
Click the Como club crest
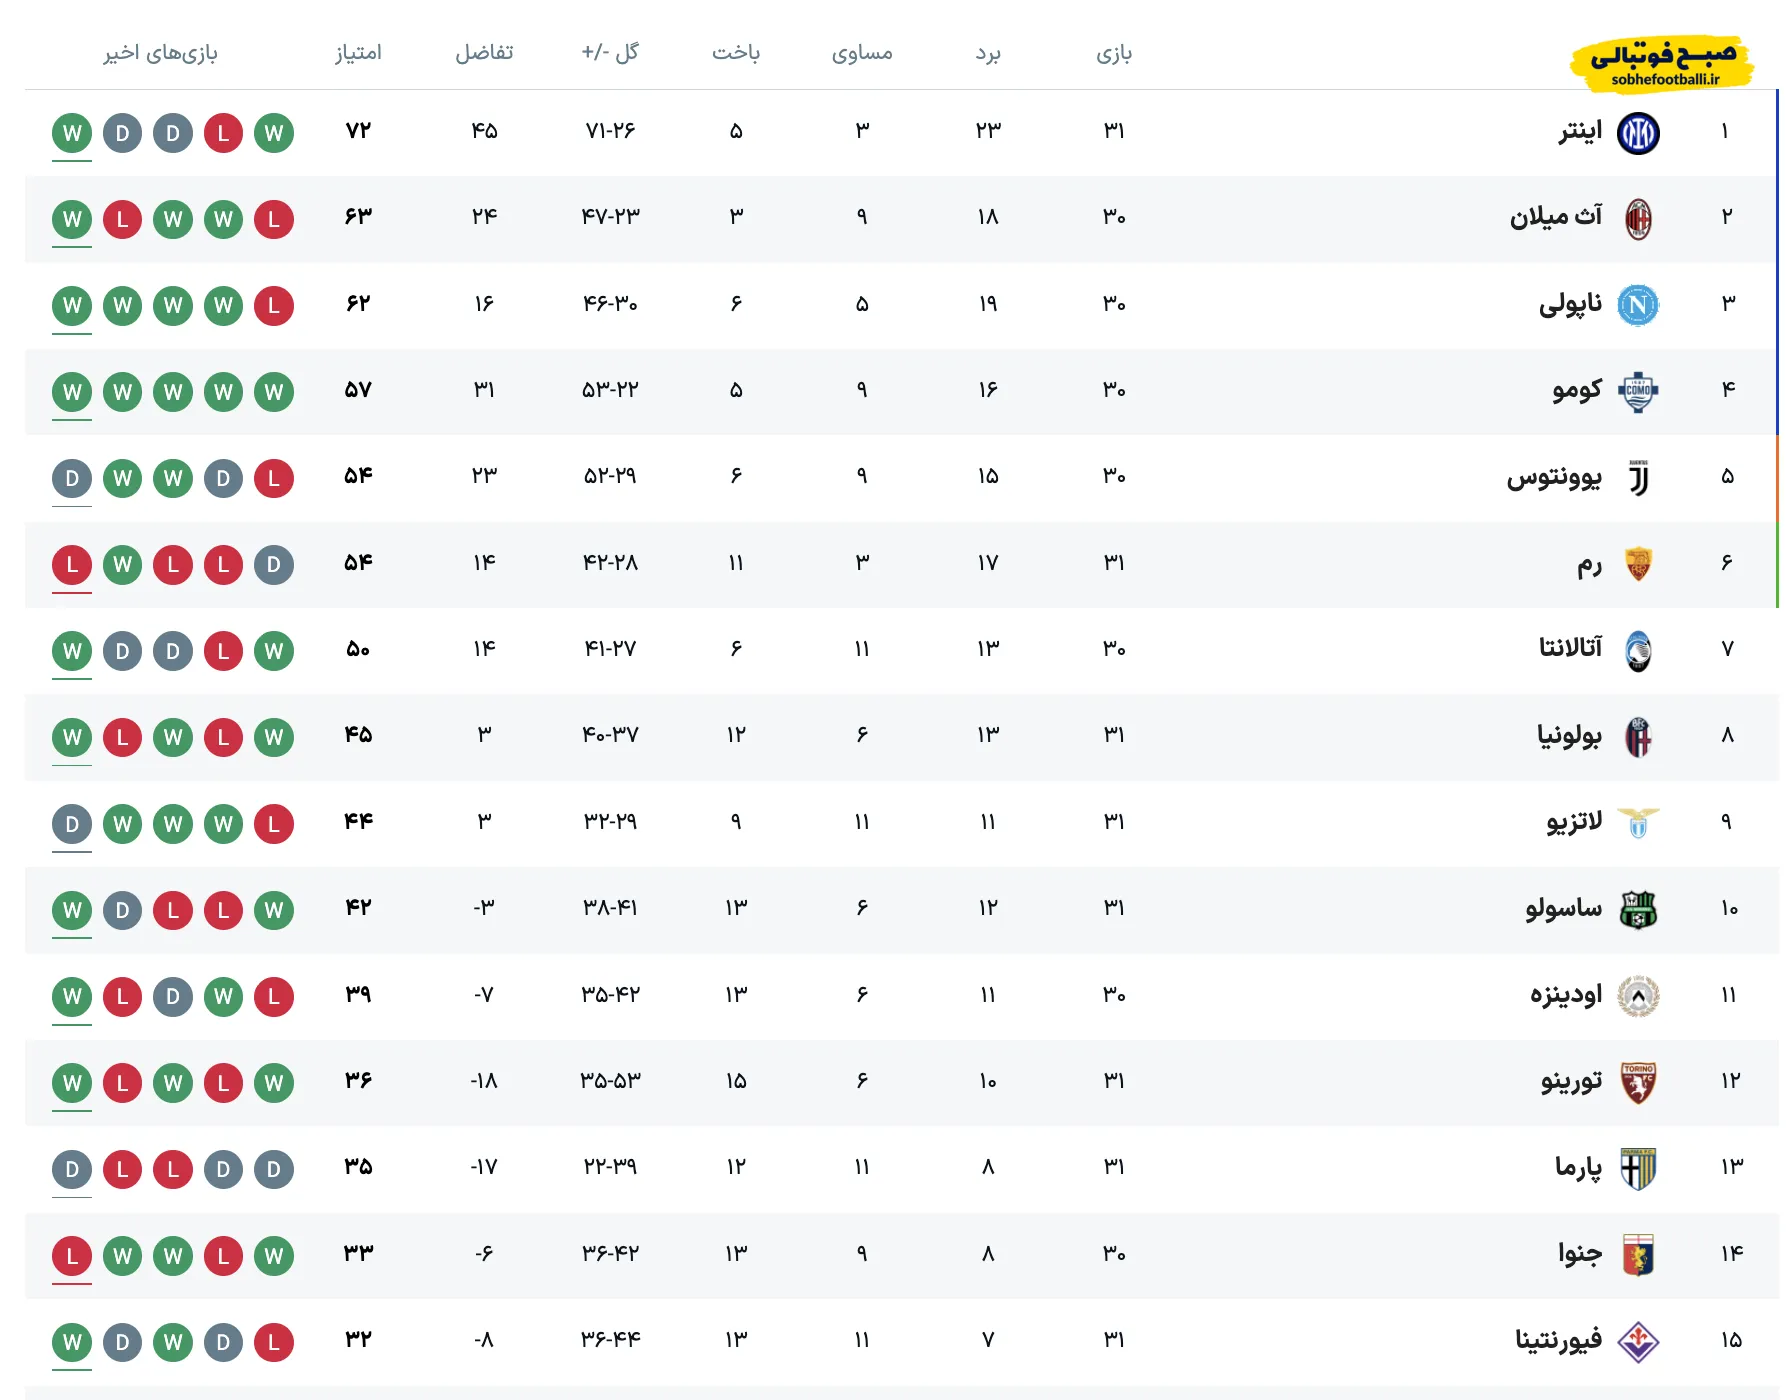click(1638, 392)
